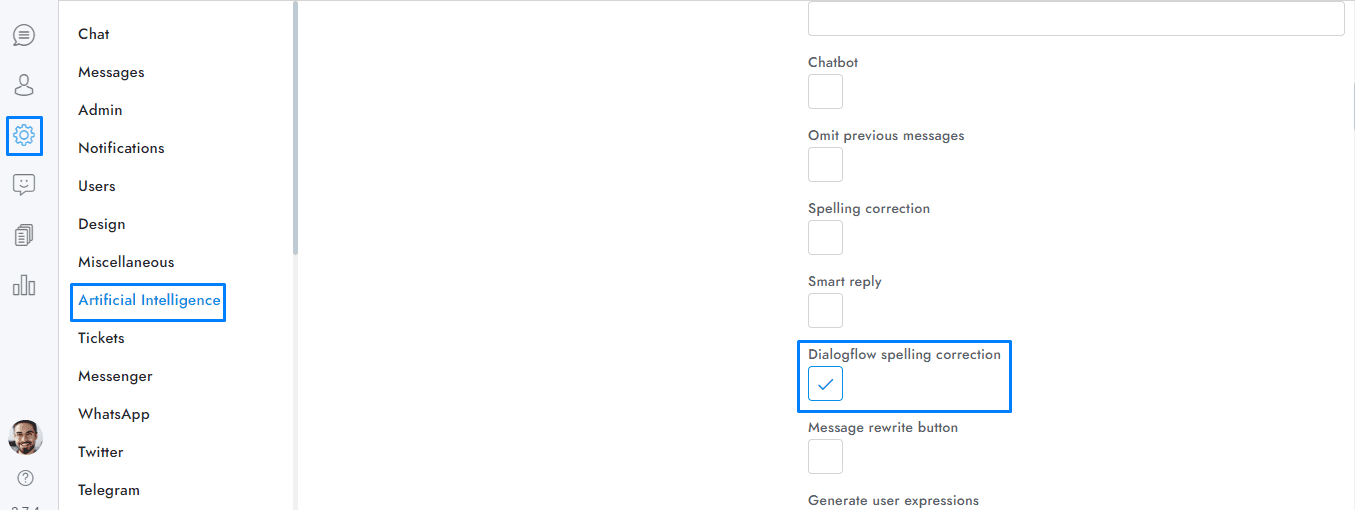This screenshot has width=1355, height=510.
Task: Enable Omit previous messages checkbox
Action: [825, 165]
